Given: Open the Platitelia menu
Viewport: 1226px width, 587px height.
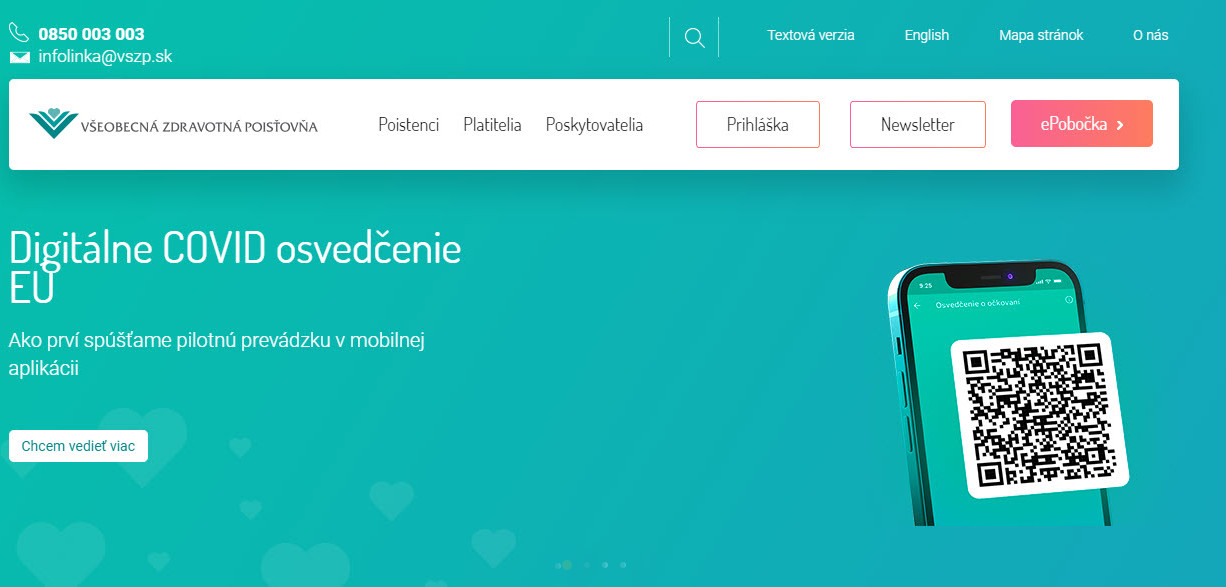Looking at the screenshot, I should [492, 125].
